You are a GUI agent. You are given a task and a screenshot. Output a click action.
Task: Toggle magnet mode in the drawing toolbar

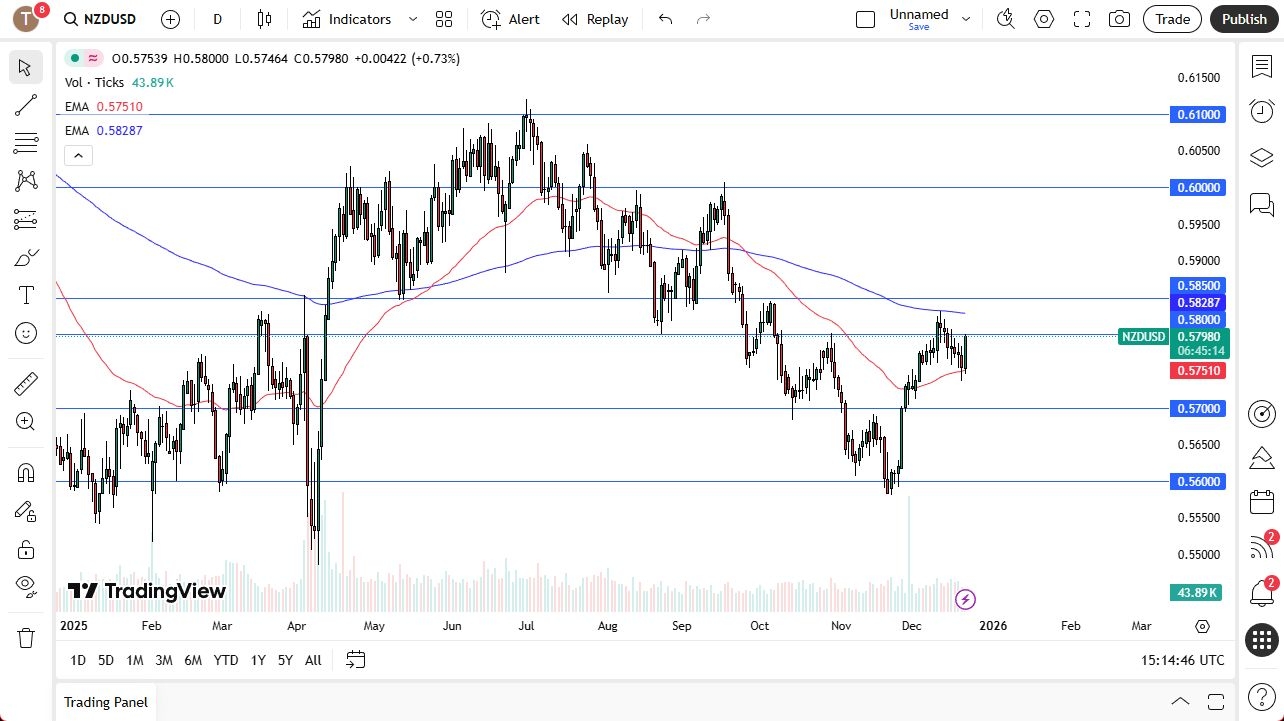26,471
